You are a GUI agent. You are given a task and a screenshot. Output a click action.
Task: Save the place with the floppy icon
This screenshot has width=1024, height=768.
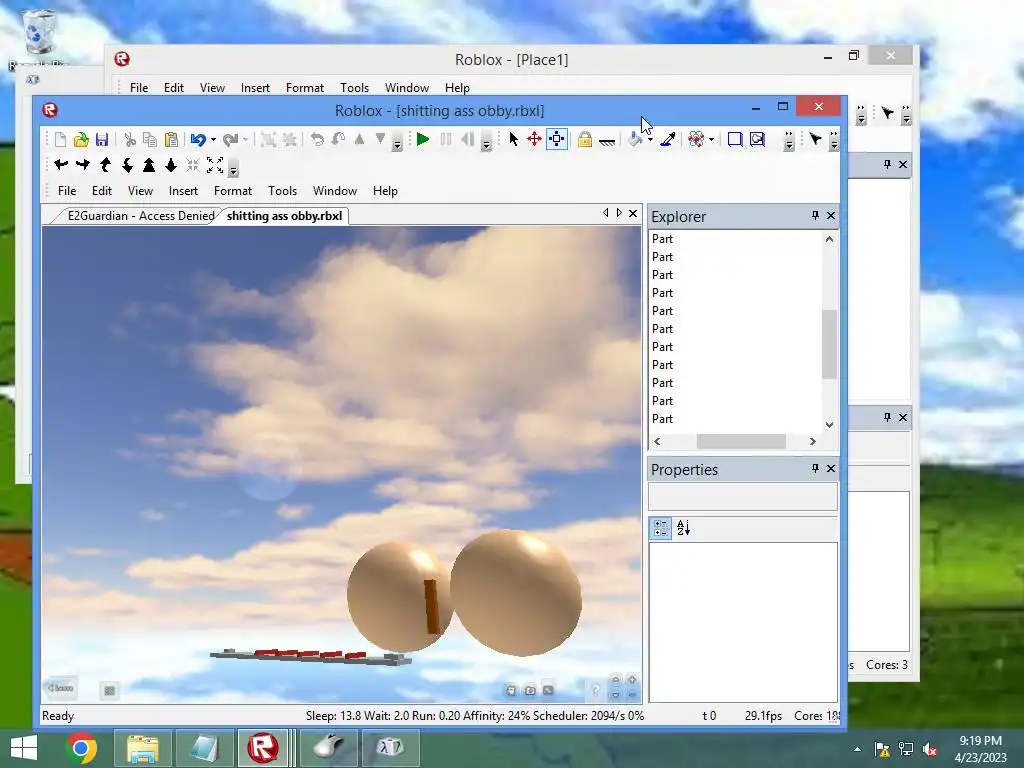coord(102,139)
